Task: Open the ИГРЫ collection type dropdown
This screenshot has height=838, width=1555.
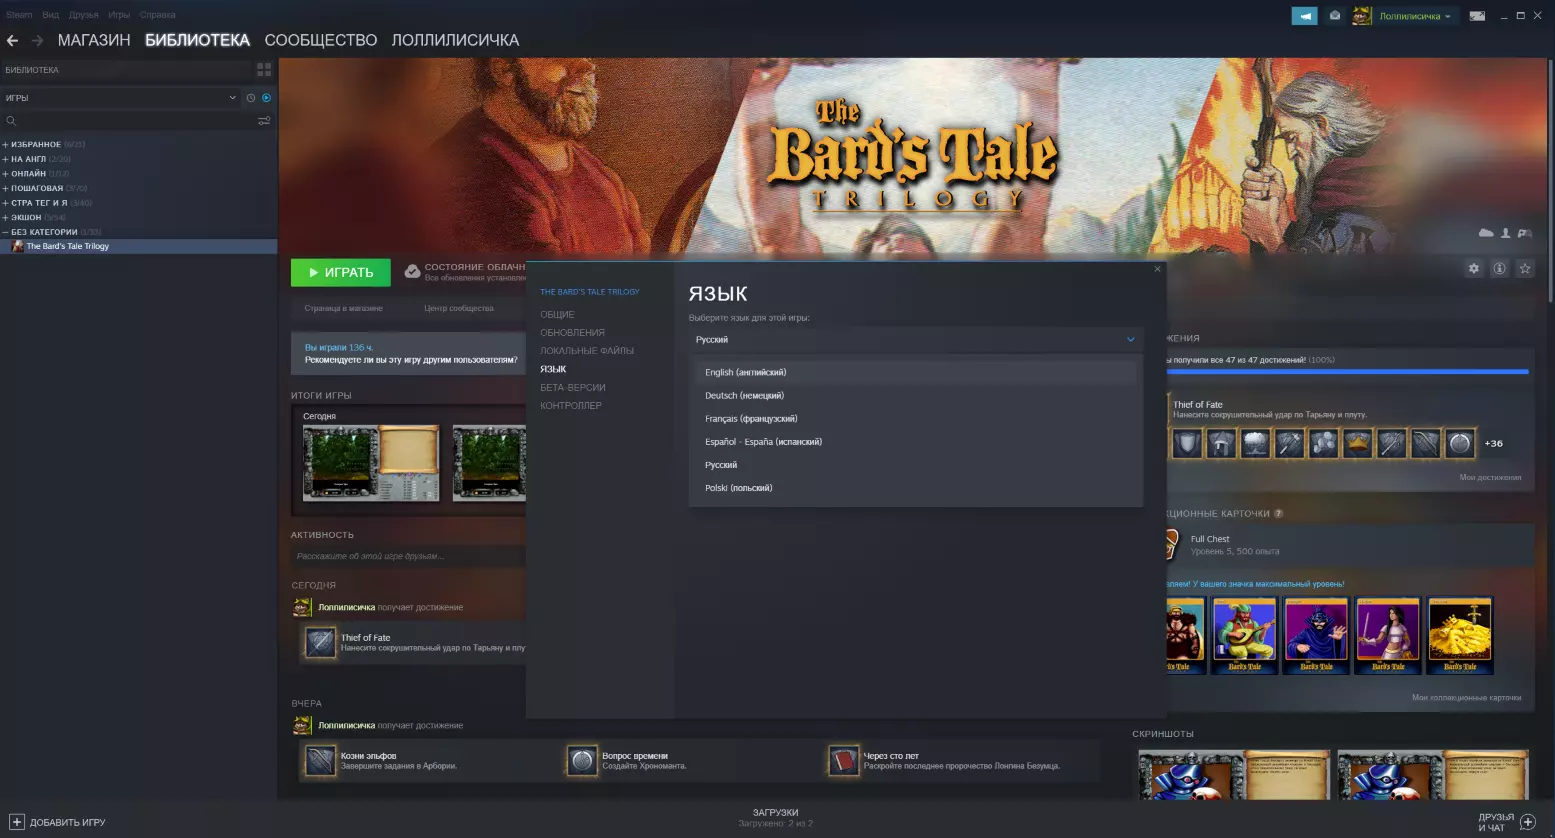Action: [120, 98]
